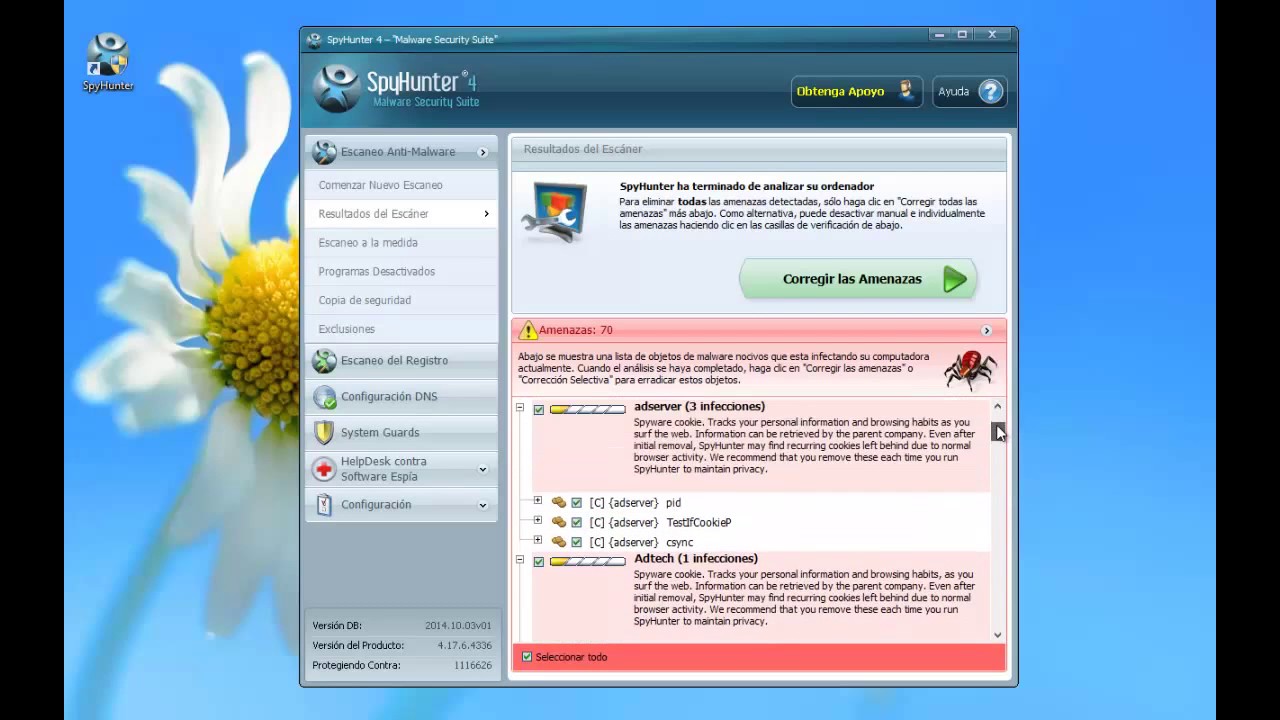Click adserver threat level bar
The width and height of the screenshot is (1280, 720).
tap(588, 409)
